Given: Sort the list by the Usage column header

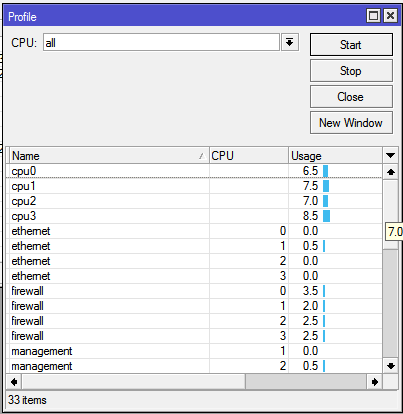Looking at the screenshot, I should [335, 156].
